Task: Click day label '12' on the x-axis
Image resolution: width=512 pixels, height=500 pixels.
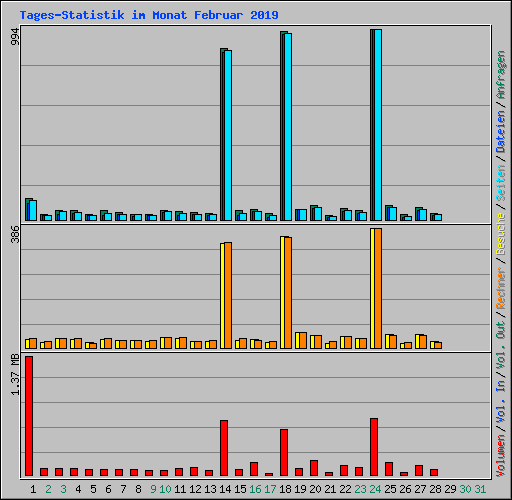Action: 195,489
